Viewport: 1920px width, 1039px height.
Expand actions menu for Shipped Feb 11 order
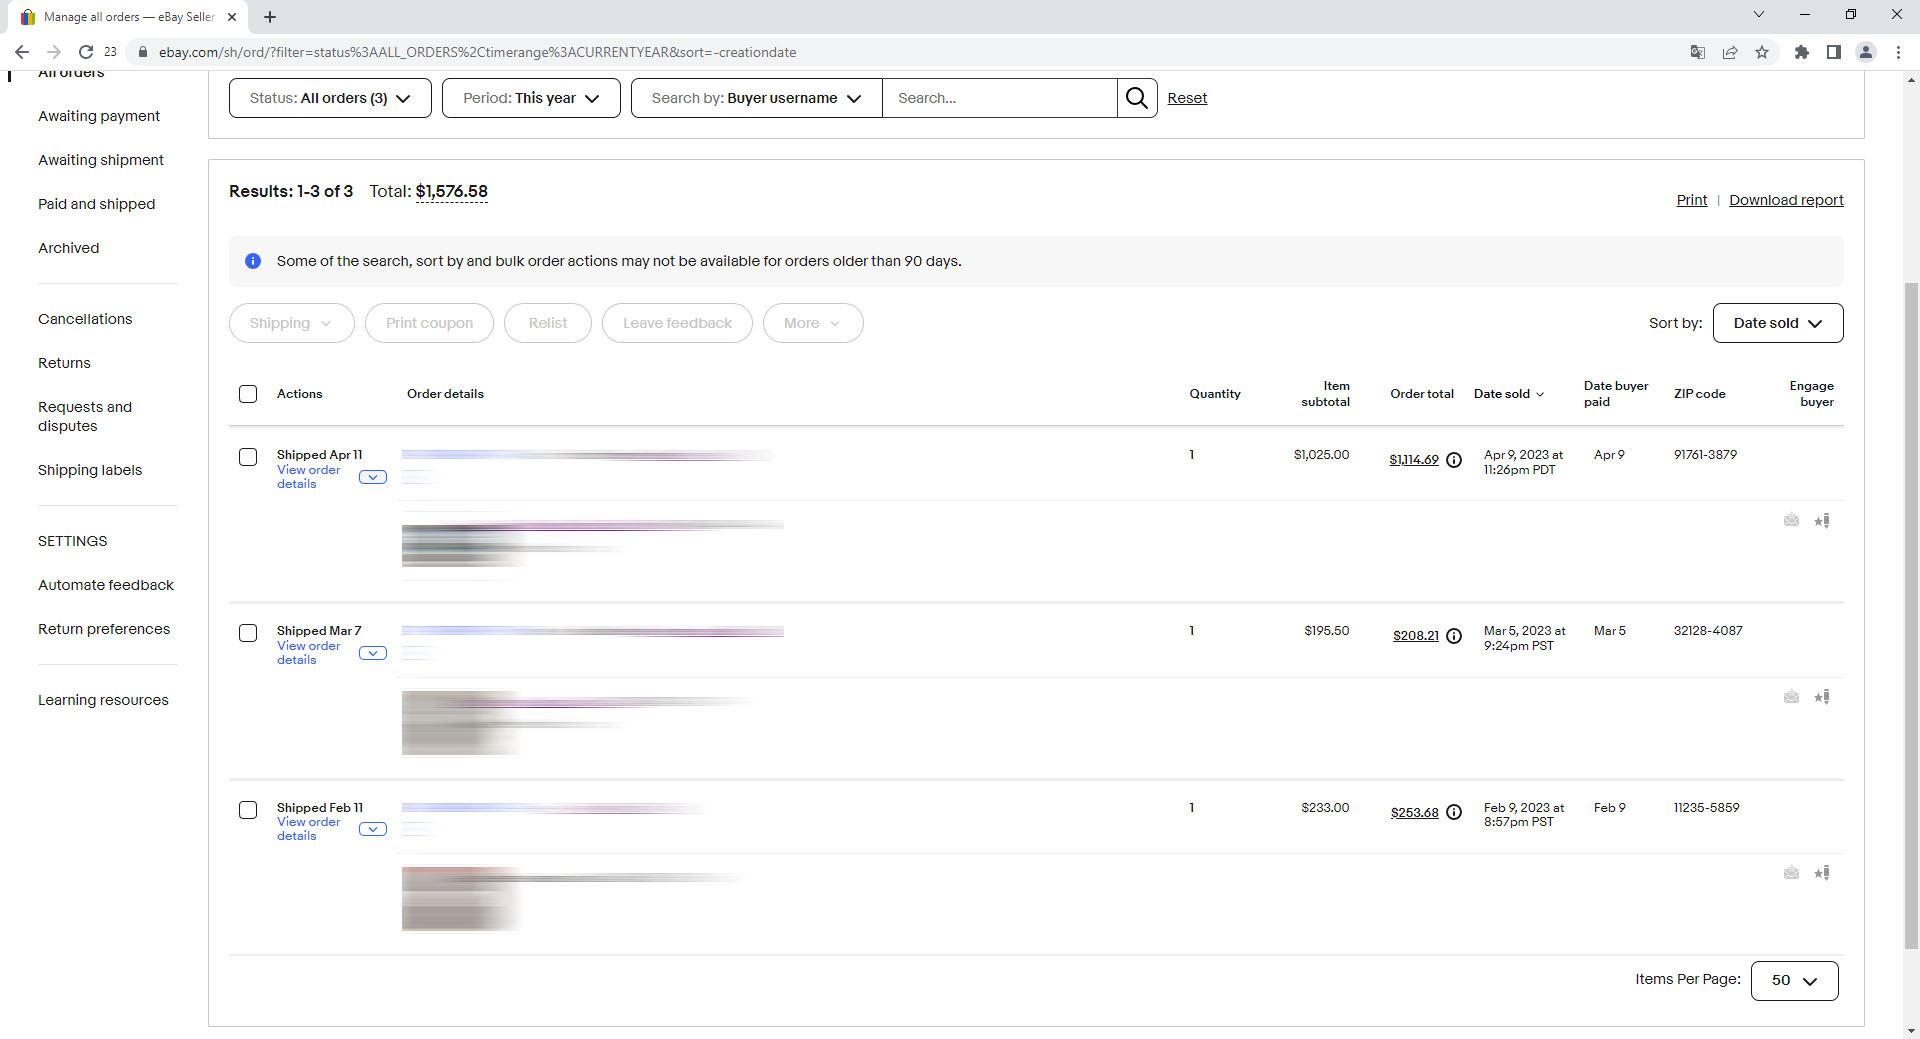(x=373, y=829)
